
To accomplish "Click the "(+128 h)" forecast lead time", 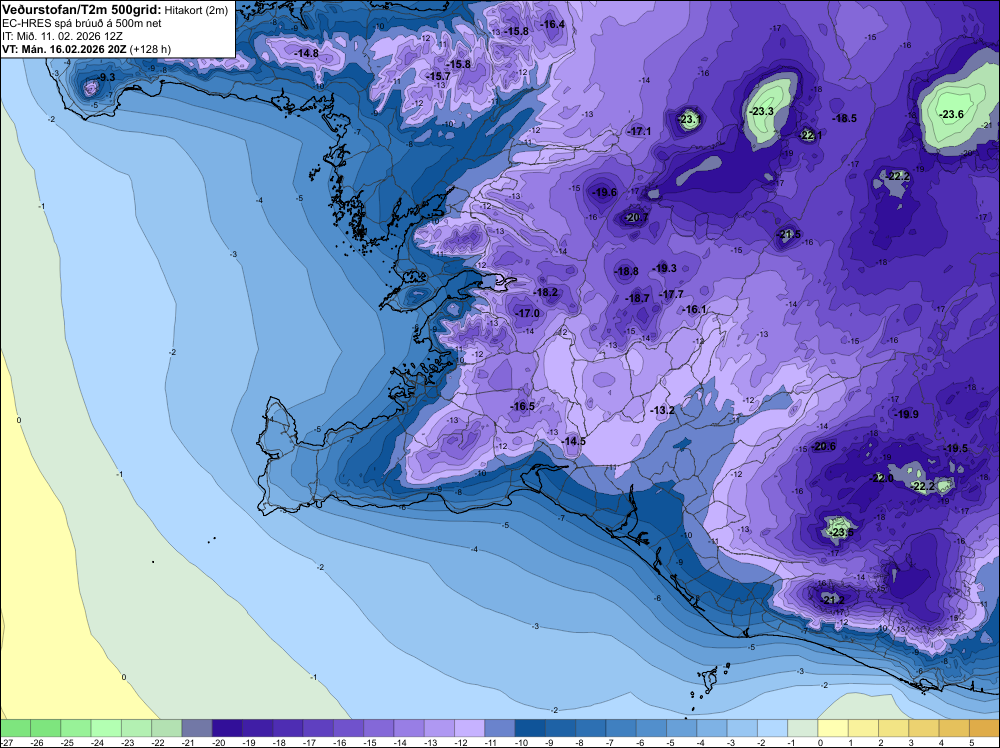I will point(150,49).
